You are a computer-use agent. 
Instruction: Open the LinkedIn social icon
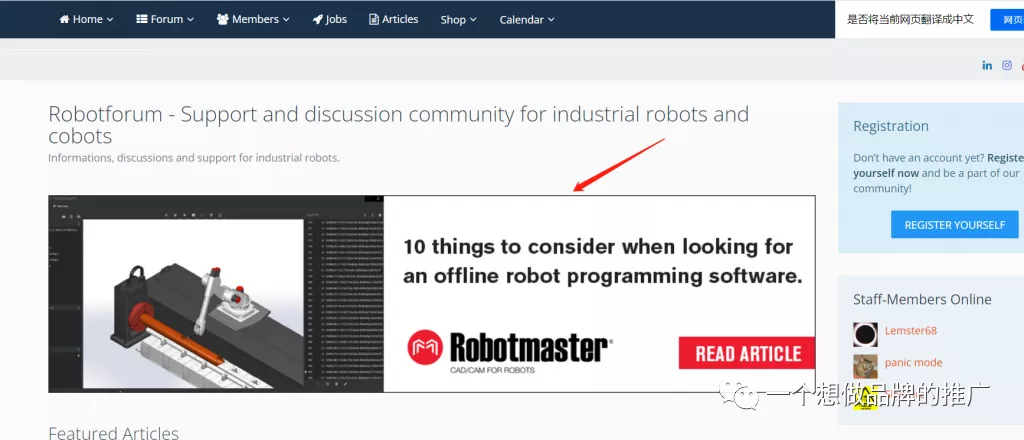987,65
